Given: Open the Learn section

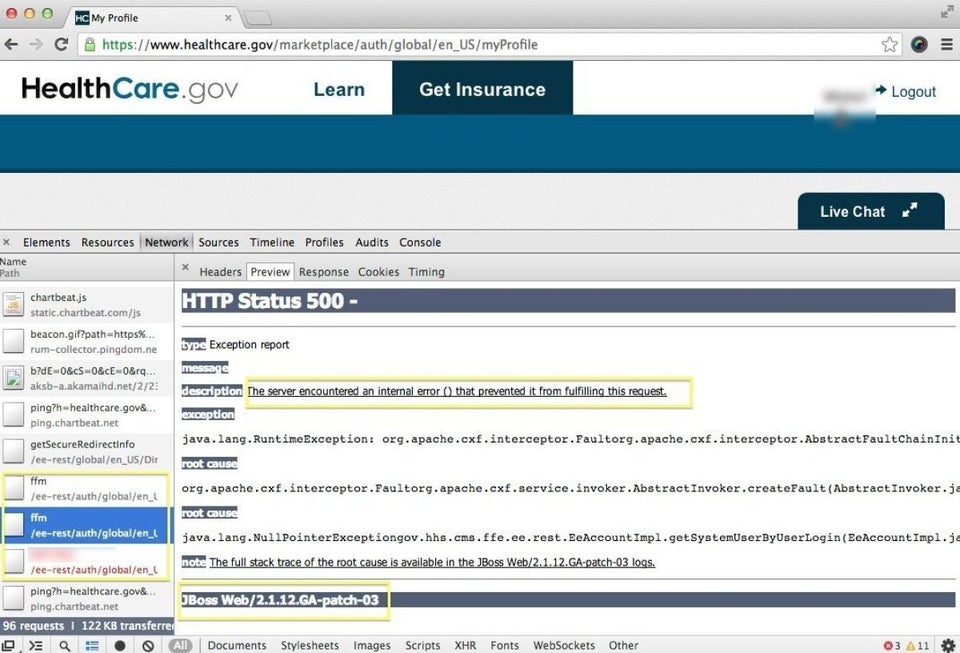Looking at the screenshot, I should (339, 89).
